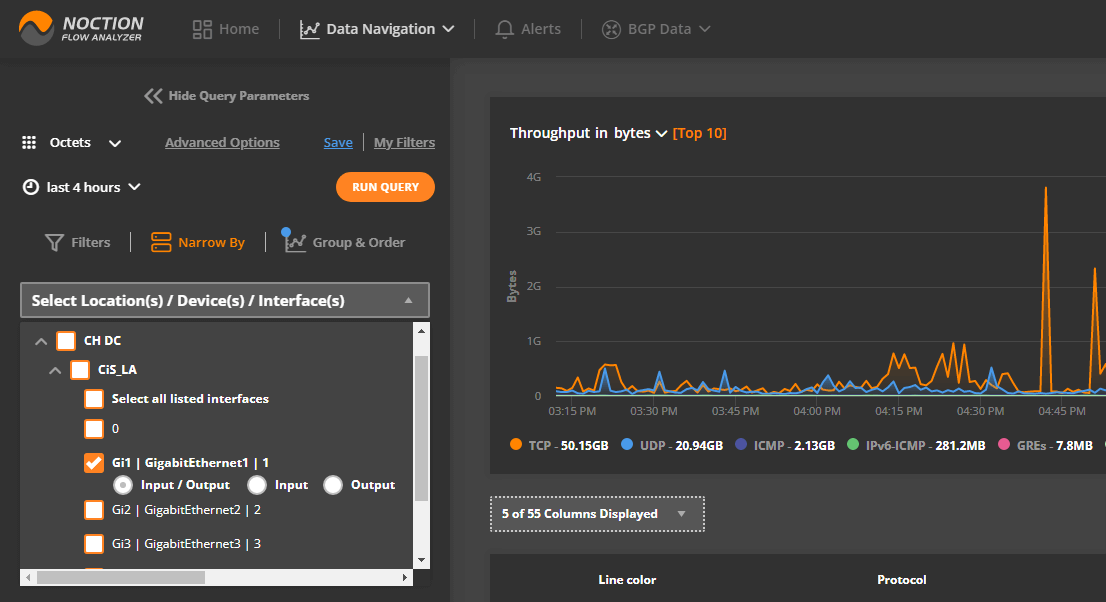
Task: Open the Throughput in bytes unit dropdown
Action: click(x=640, y=133)
